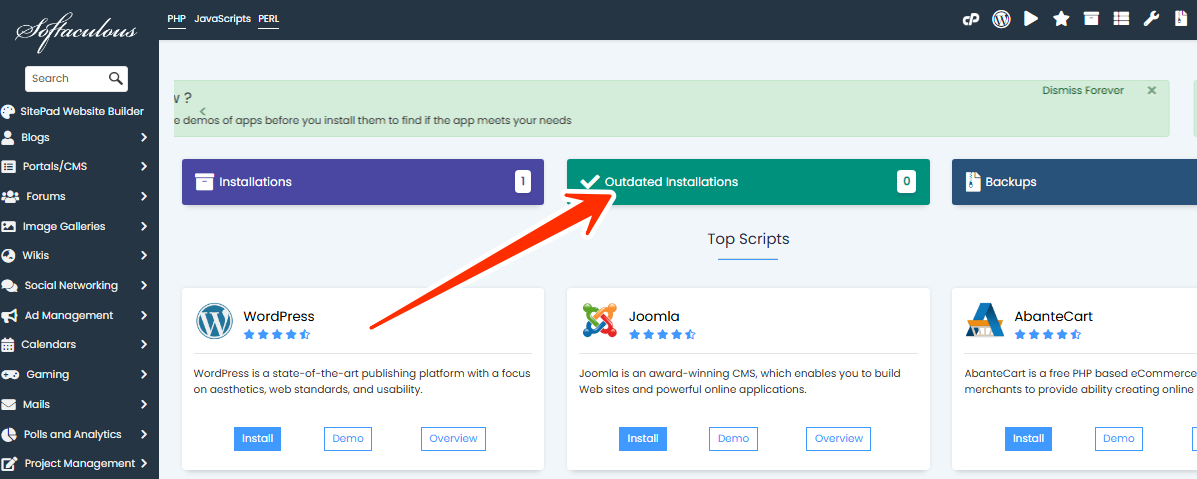This screenshot has height=479, width=1197.
Task: Click the Project Management edit icon
Action: 10,464
